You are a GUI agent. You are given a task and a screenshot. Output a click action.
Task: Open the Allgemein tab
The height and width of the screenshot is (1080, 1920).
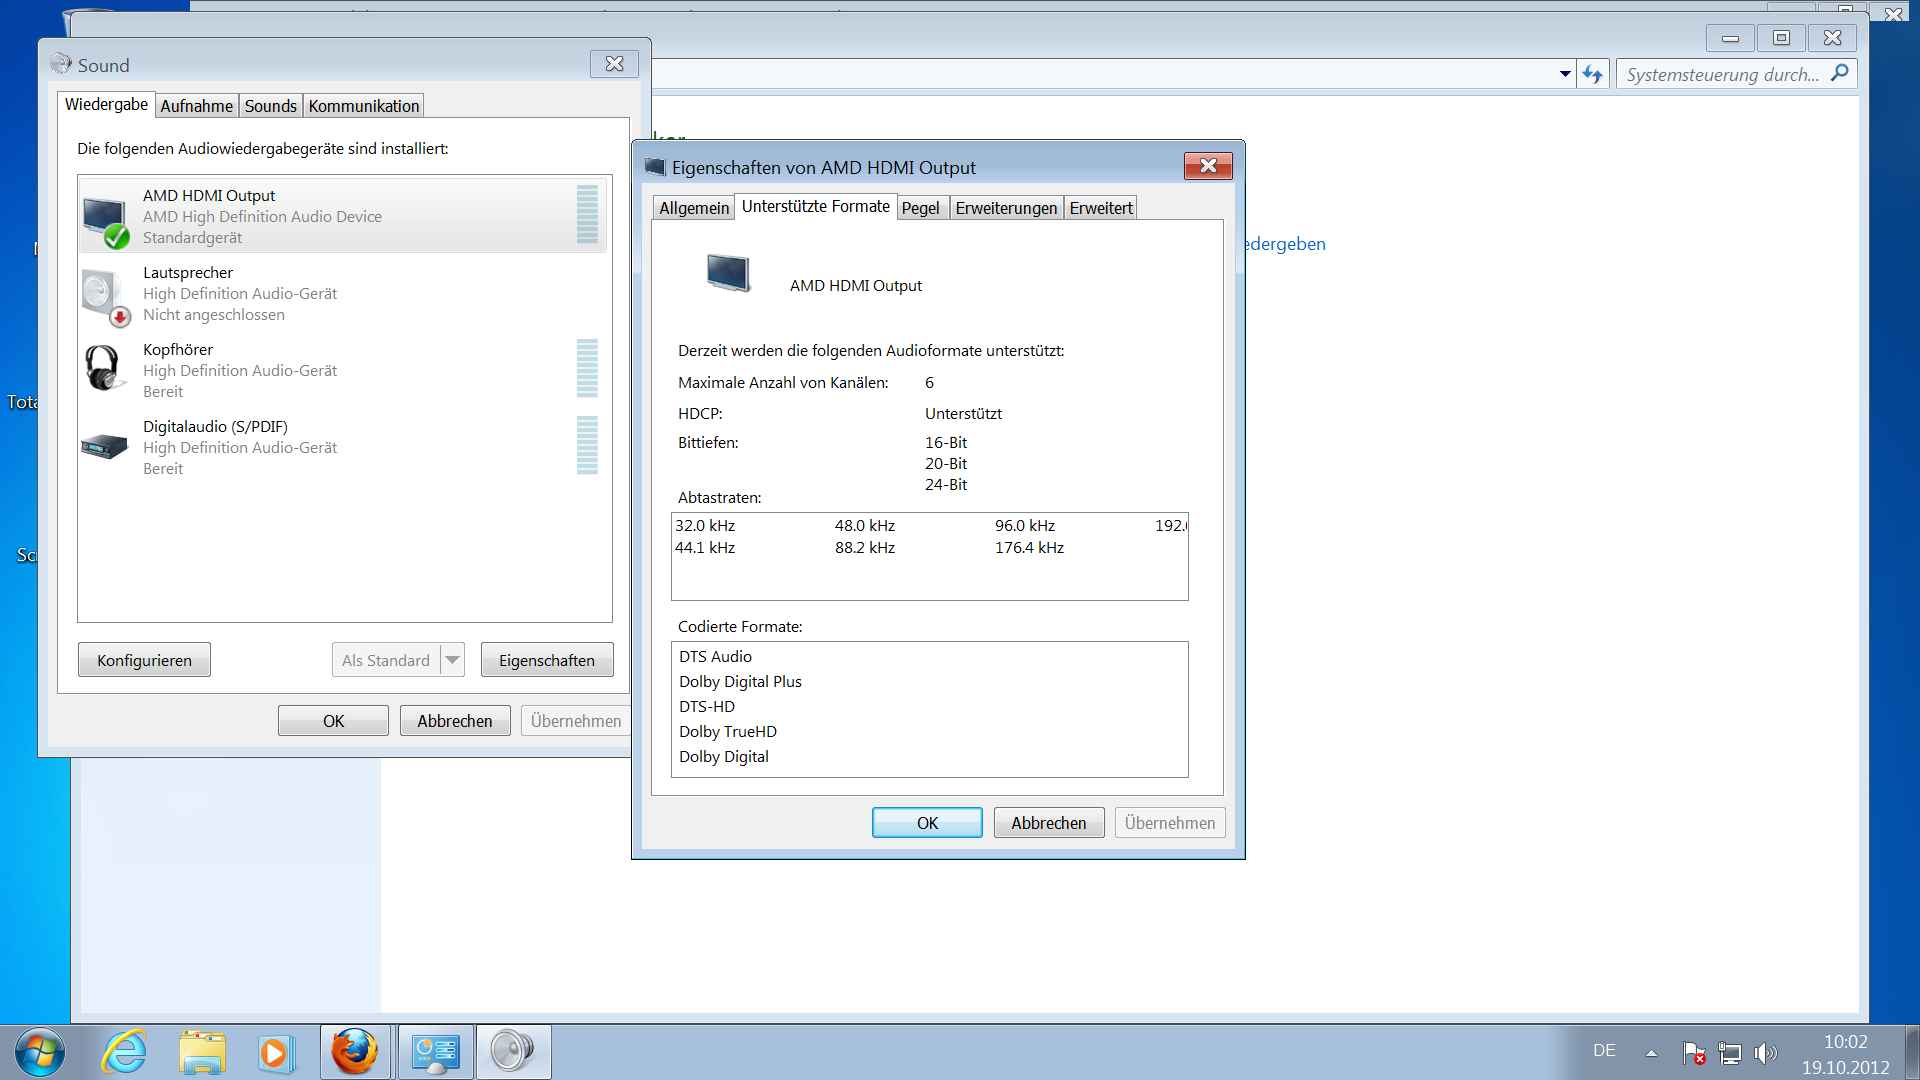point(694,208)
